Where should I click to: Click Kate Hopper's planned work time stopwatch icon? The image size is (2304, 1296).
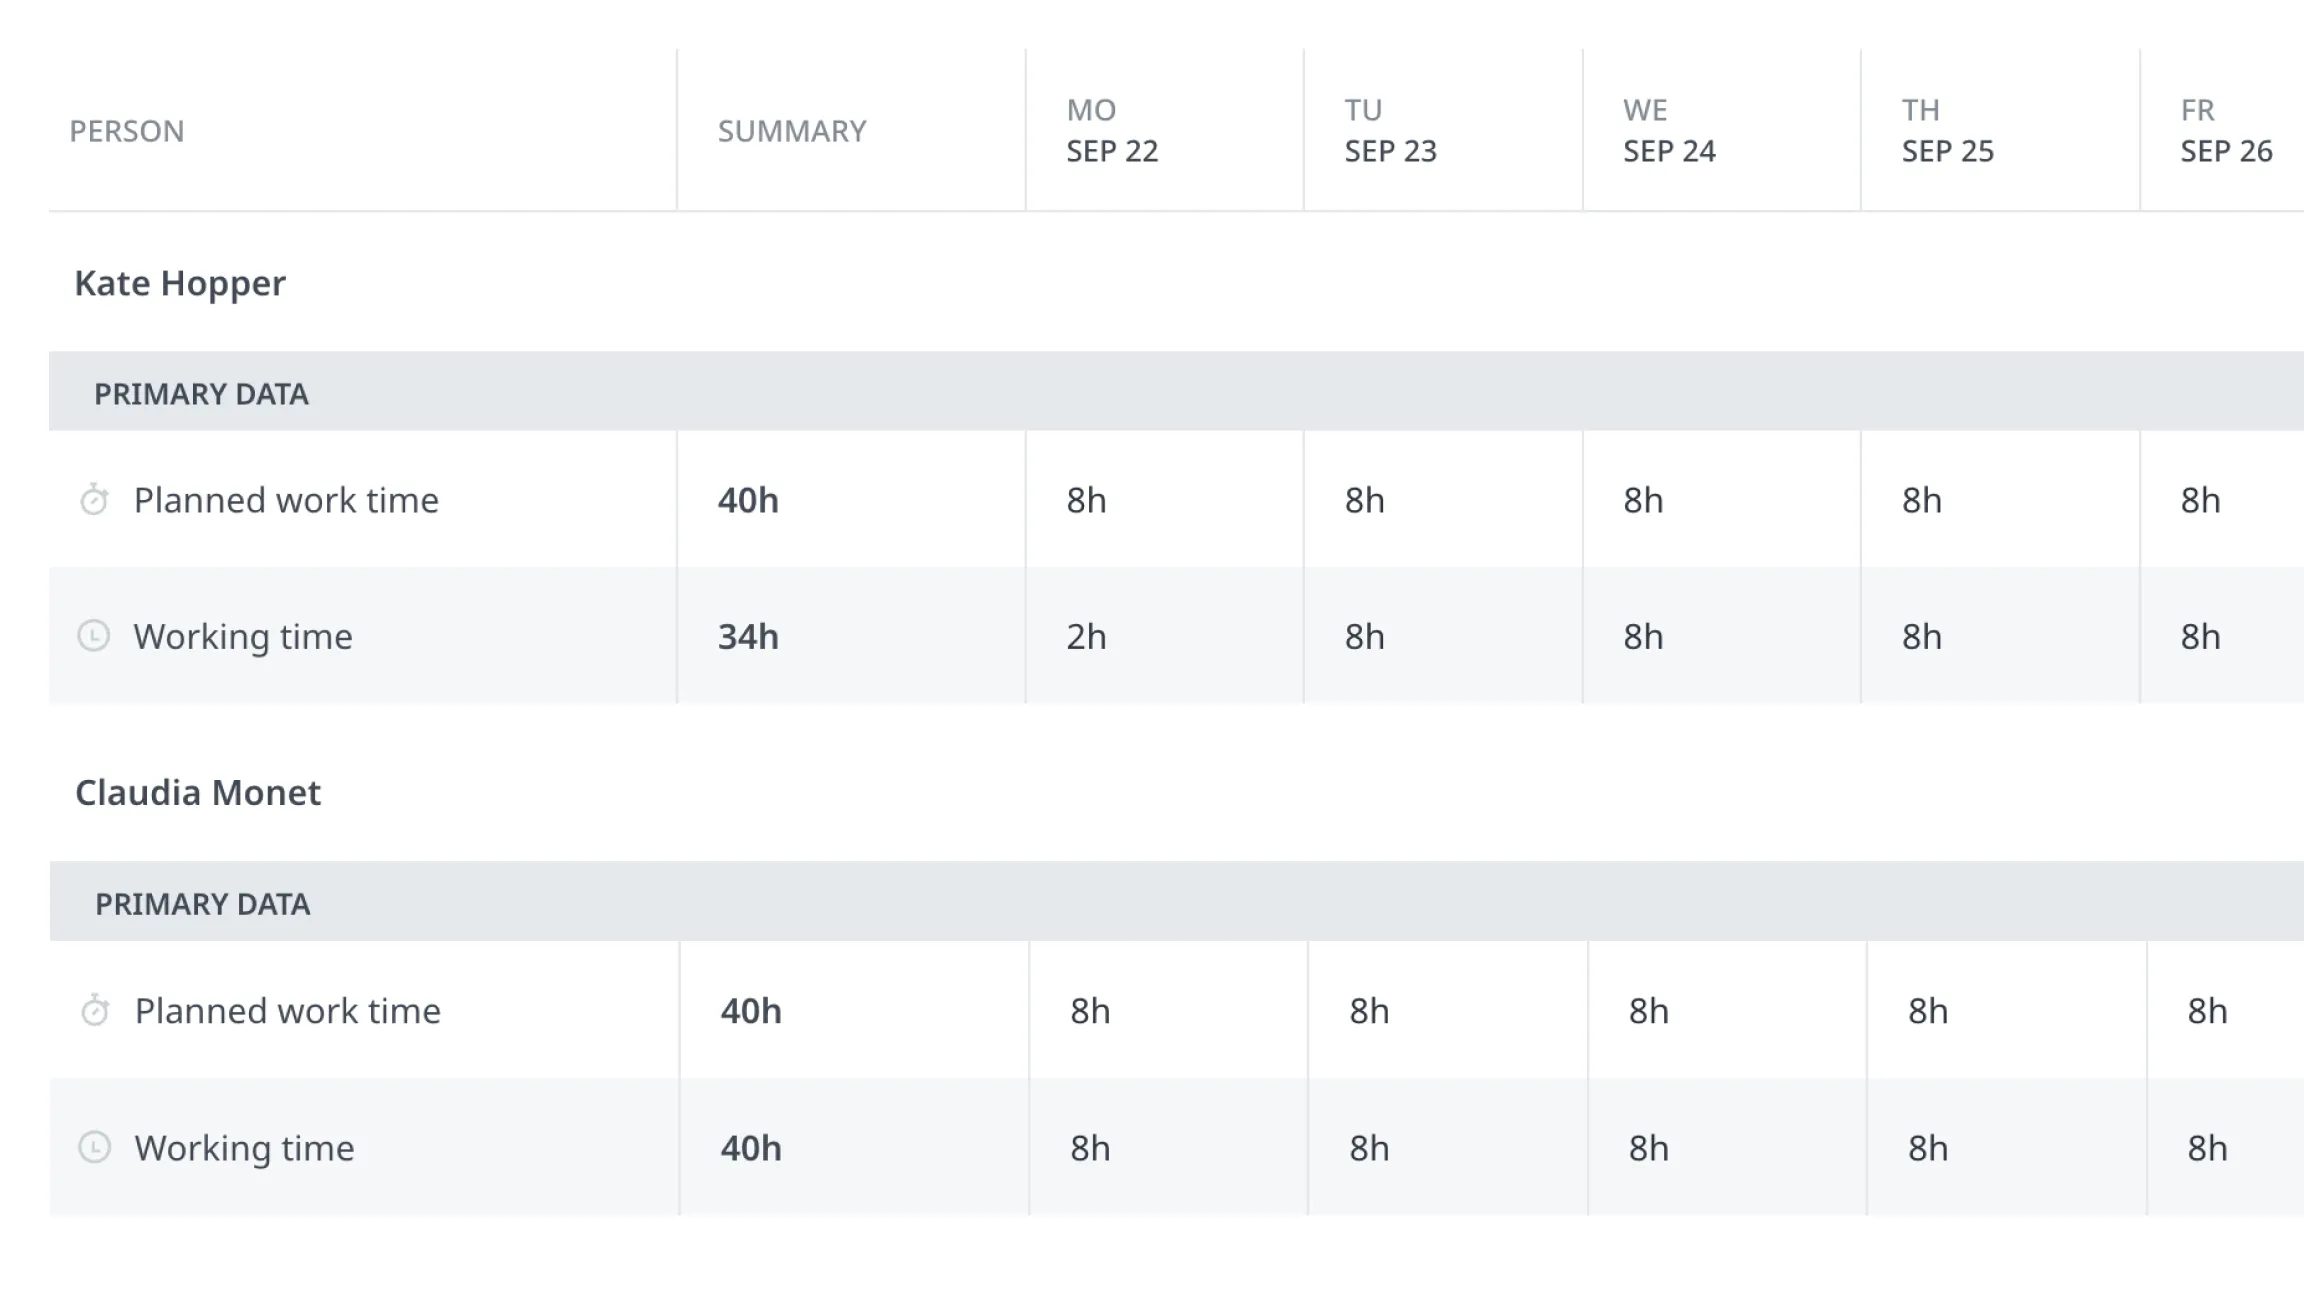click(94, 499)
